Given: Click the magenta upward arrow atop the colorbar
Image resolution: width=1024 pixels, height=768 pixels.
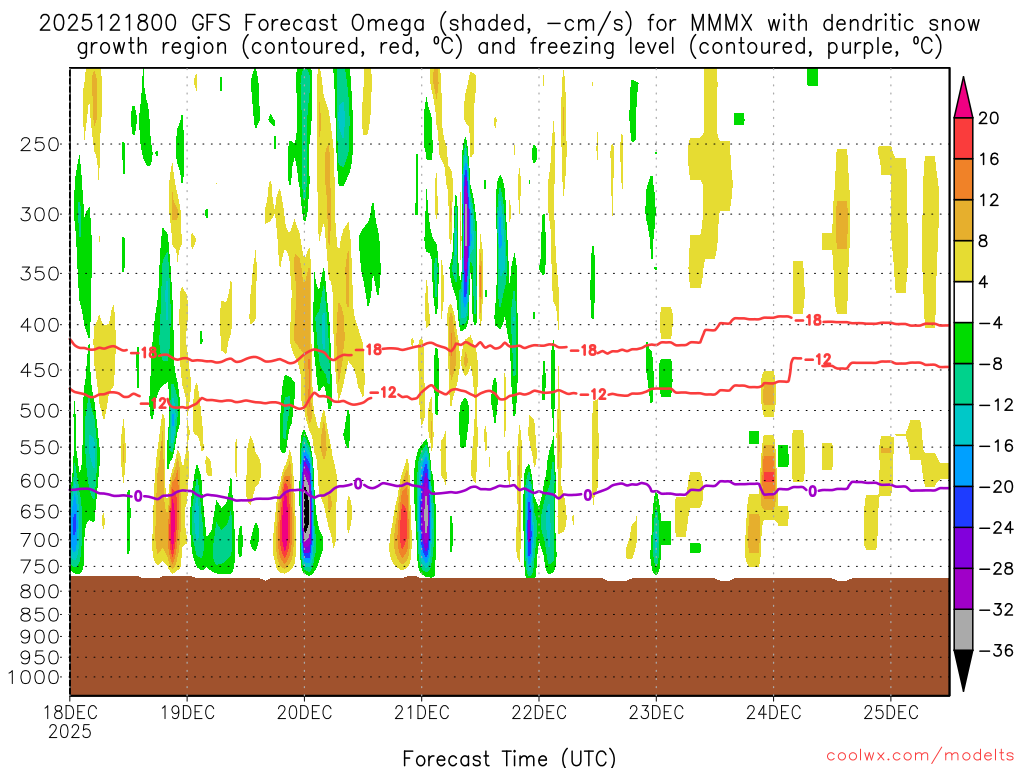Looking at the screenshot, I should pos(965,97).
